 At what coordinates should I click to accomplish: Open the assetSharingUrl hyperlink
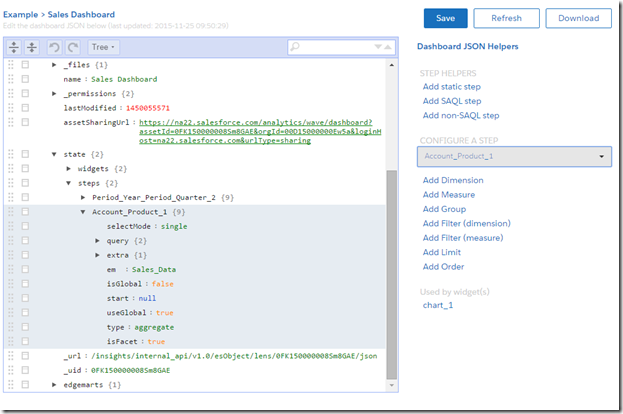pos(260,132)
